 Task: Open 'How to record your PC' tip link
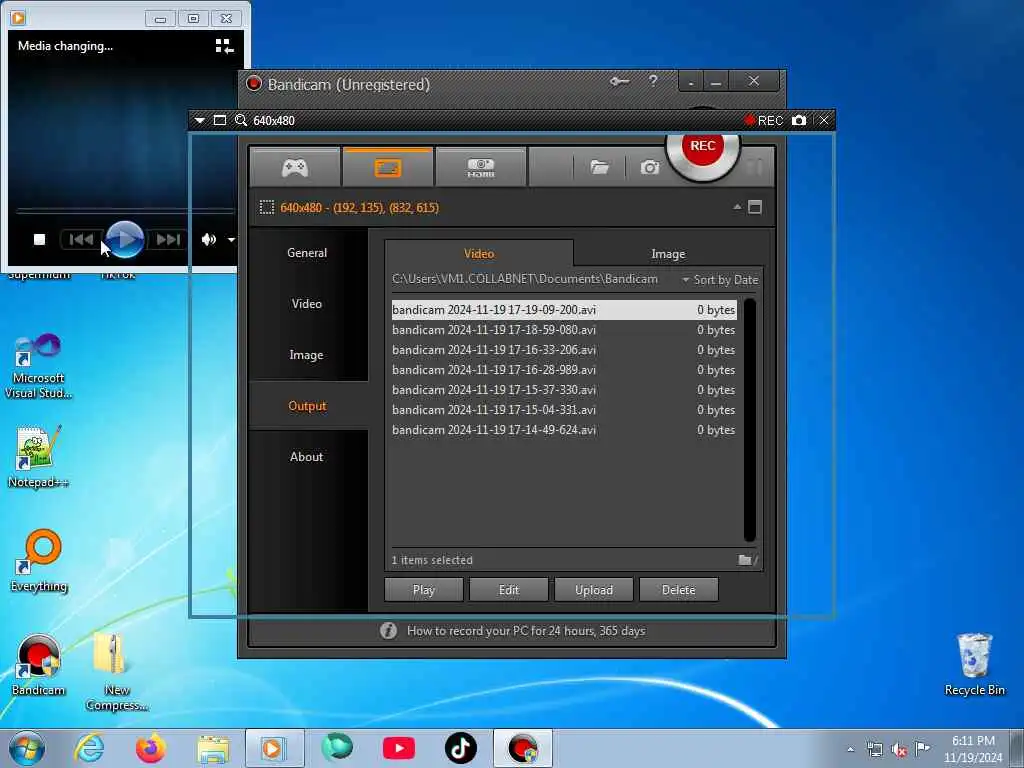(526, 631)
